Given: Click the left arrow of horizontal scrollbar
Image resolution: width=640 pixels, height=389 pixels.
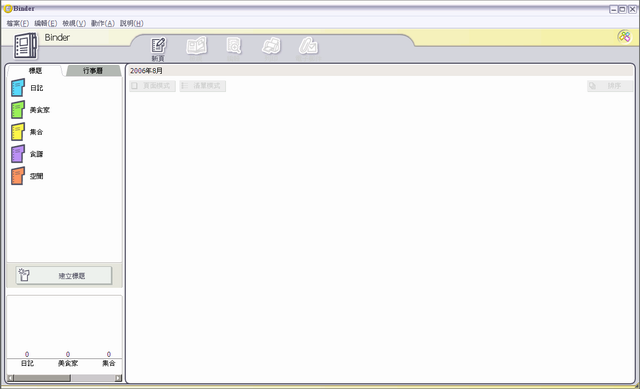Looking at the screenshot, I should coord(11,378).
